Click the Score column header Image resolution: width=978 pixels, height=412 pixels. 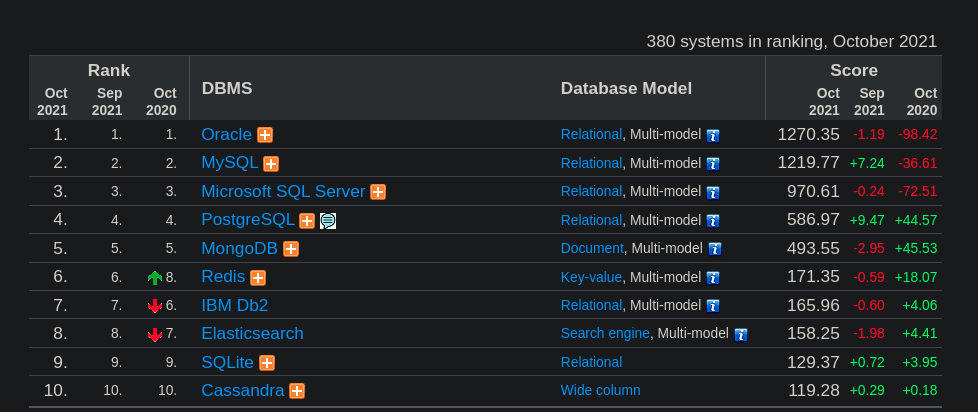pyautogui.click(x=854, y=70)
